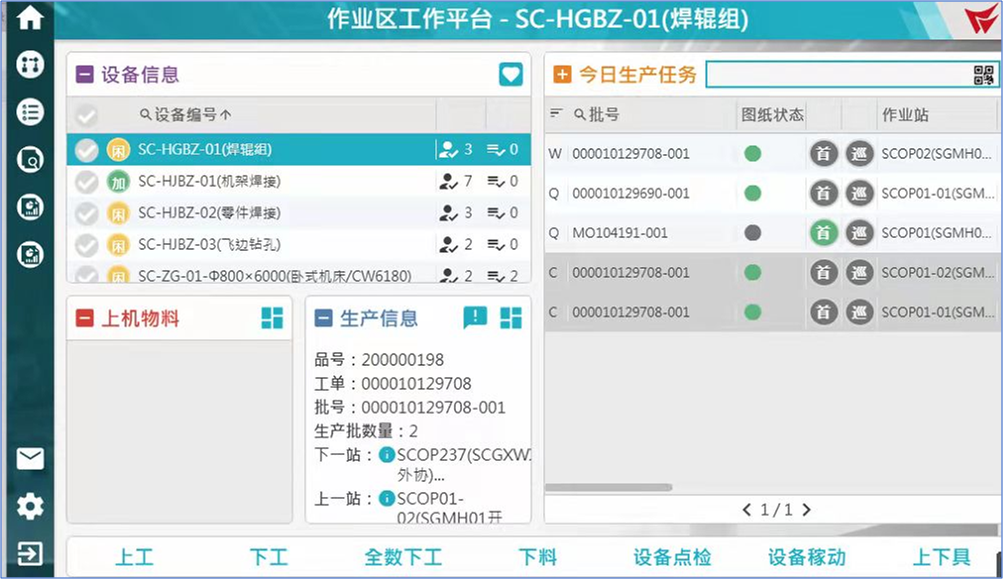Select the 设备点检 item on bottom bar
Screen dimensions: 1003x579
(673, 559)
